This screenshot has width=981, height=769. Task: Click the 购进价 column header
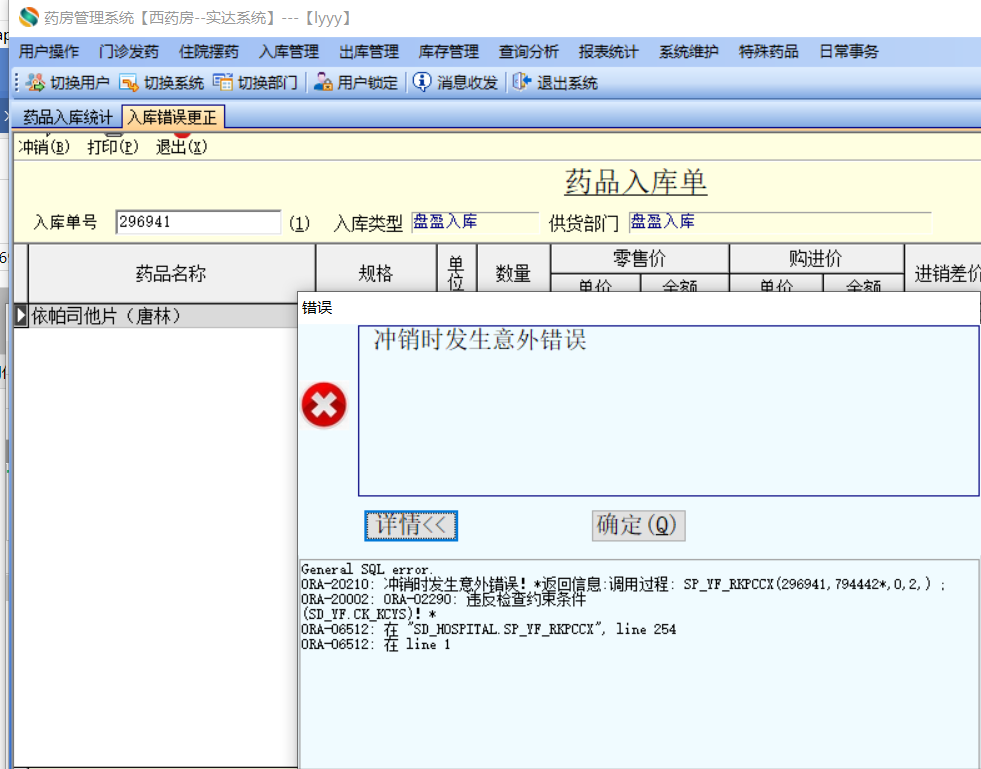(x=816, y=258)
